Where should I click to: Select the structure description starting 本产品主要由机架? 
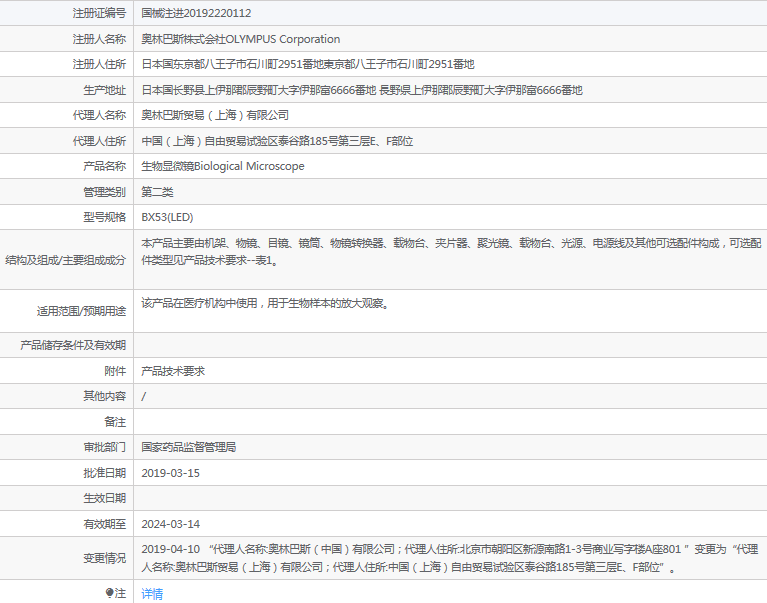tap(451, 251)
